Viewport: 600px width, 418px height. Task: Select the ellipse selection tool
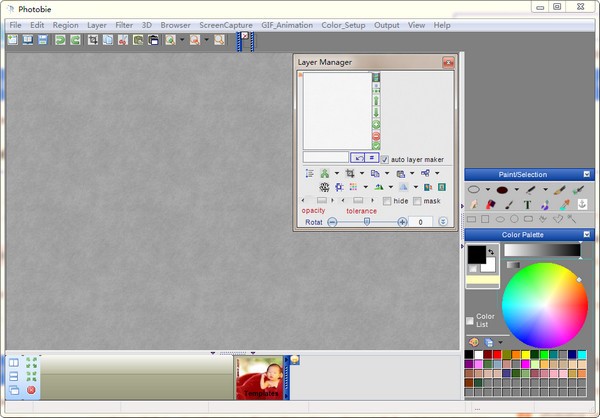click(474, 189)
